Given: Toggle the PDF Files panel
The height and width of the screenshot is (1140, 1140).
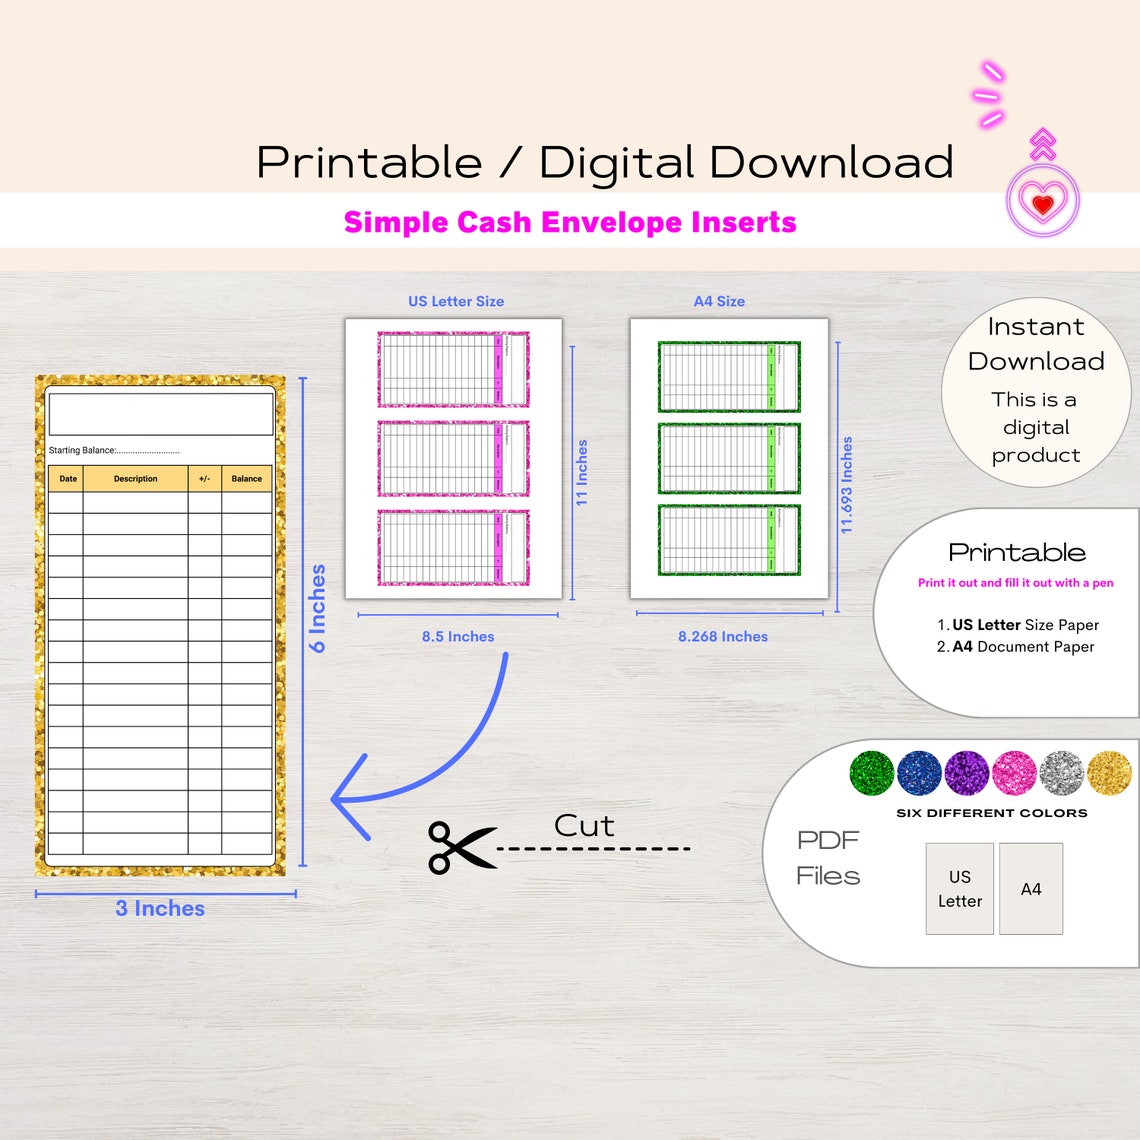Looking at the screenshot, I should coord(828,858).
